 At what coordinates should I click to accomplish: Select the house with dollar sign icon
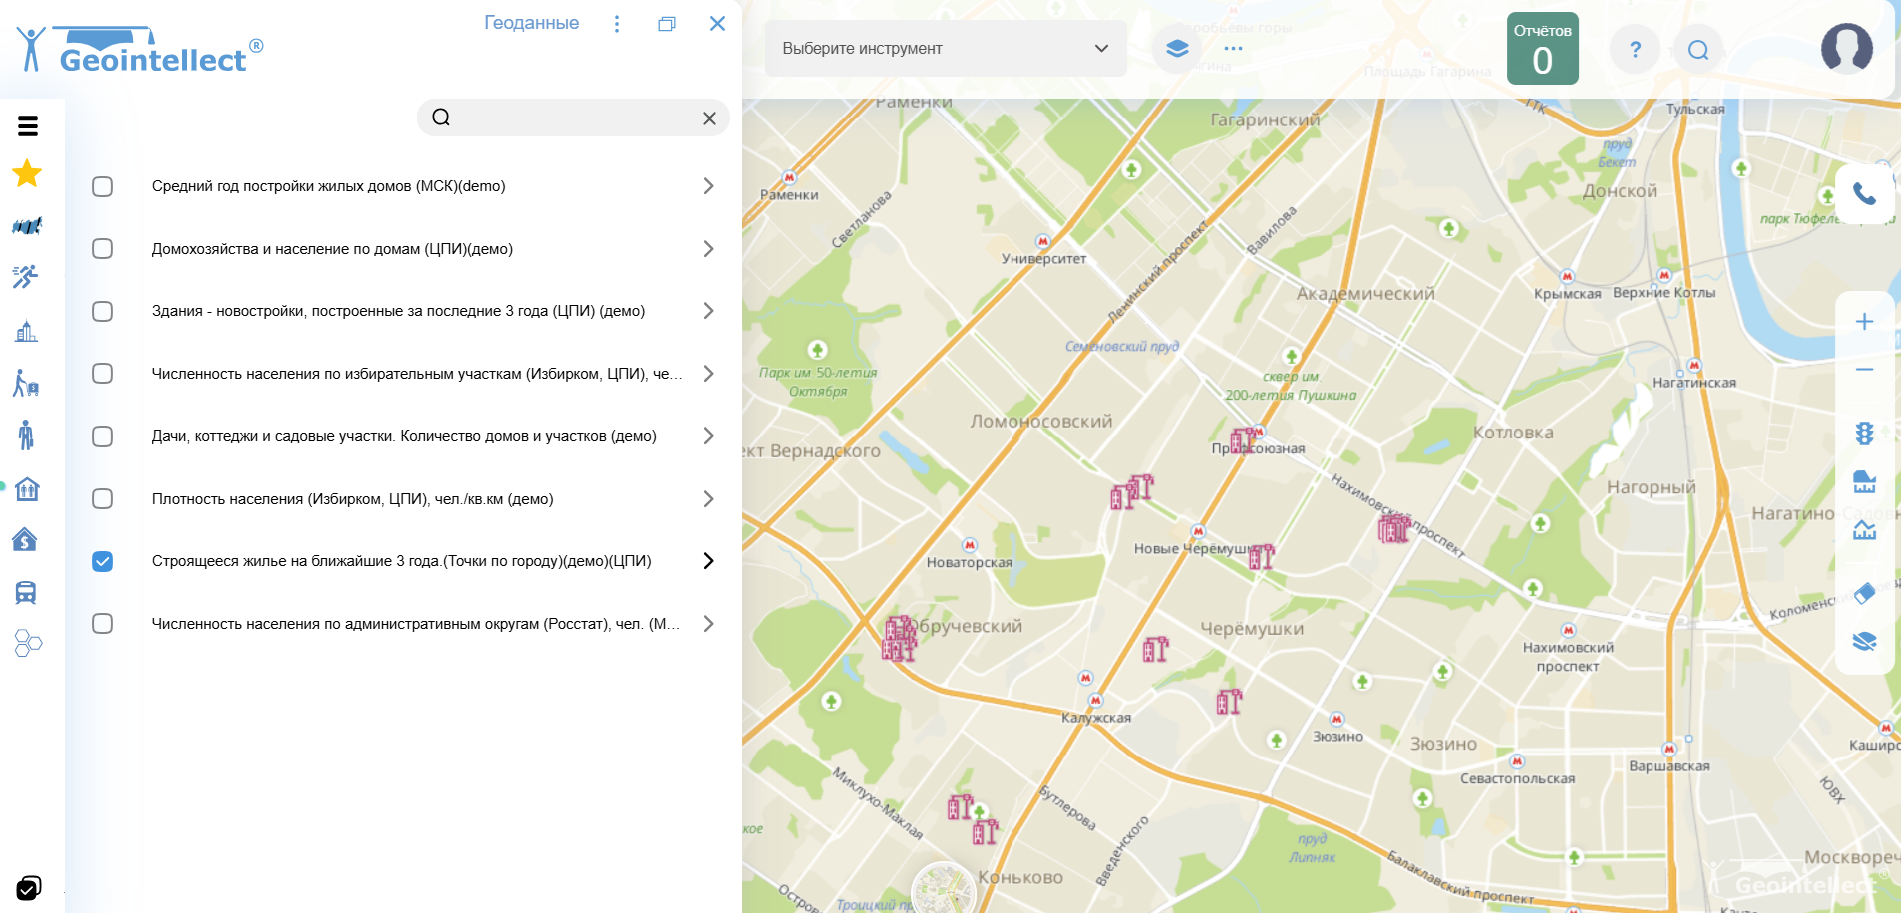click(x=25, y=540)
